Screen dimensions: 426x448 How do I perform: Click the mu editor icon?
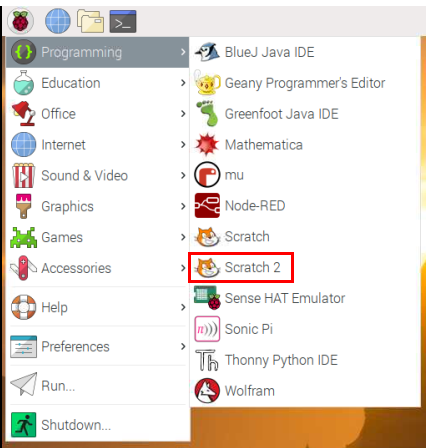(207, 175)
